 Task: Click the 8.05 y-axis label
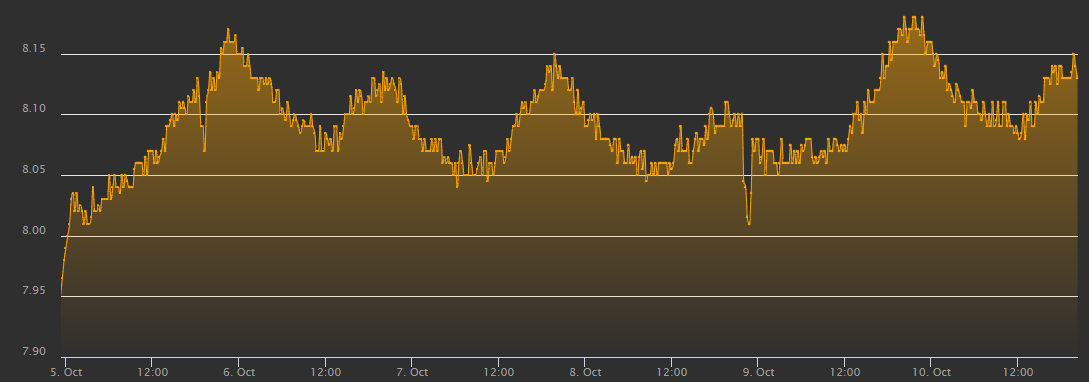(34, 170)
